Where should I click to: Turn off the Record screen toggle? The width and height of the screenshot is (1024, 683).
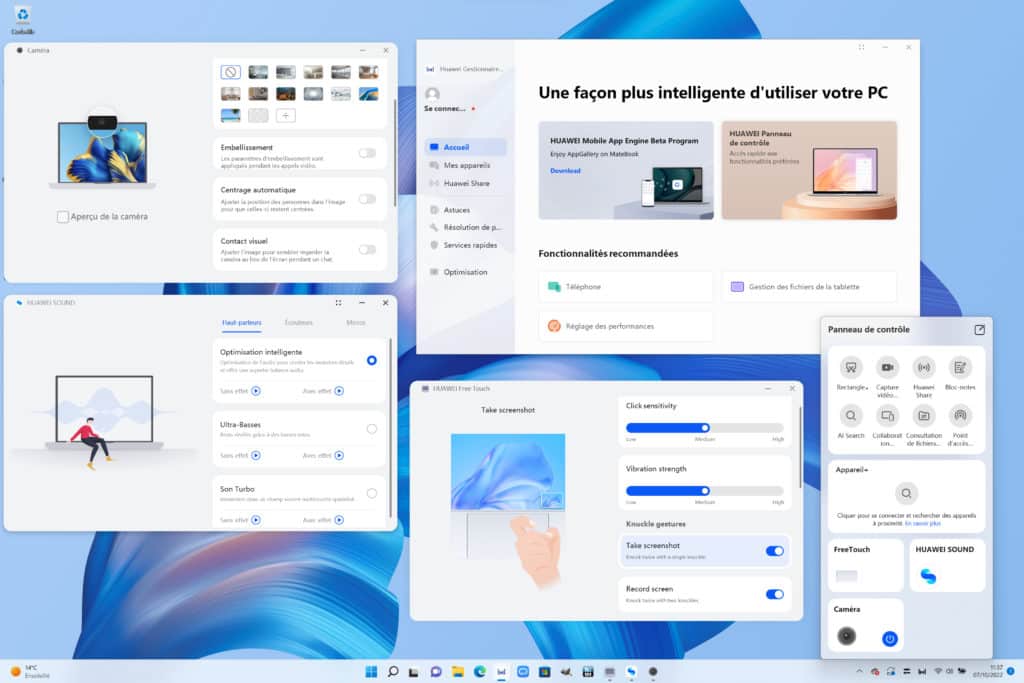(775, 594)
